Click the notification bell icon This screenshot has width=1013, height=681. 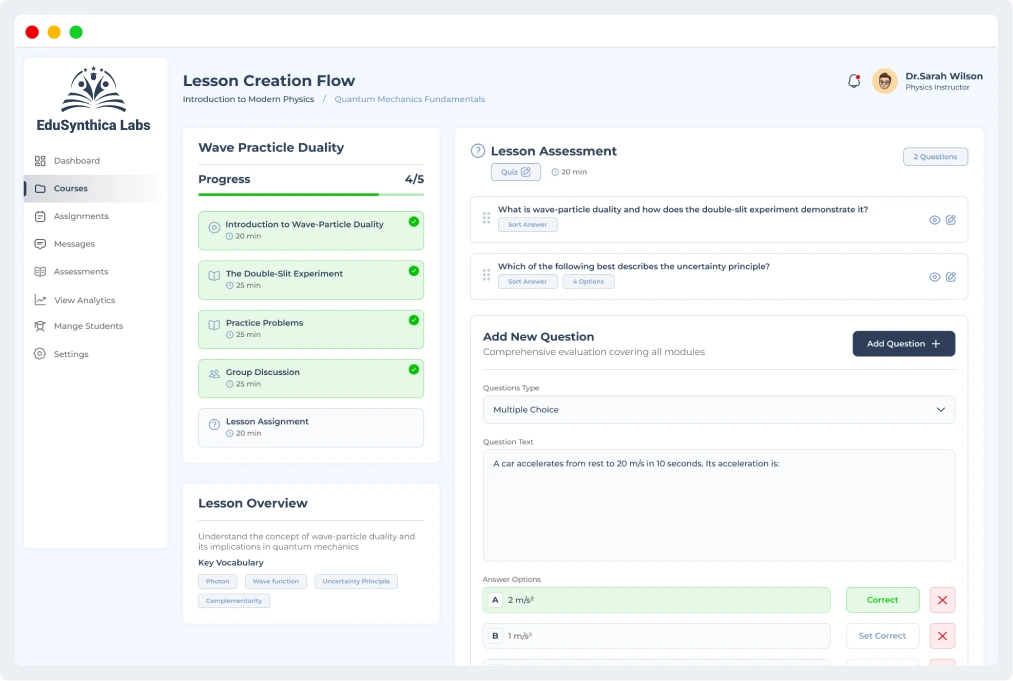pos(854,81)
